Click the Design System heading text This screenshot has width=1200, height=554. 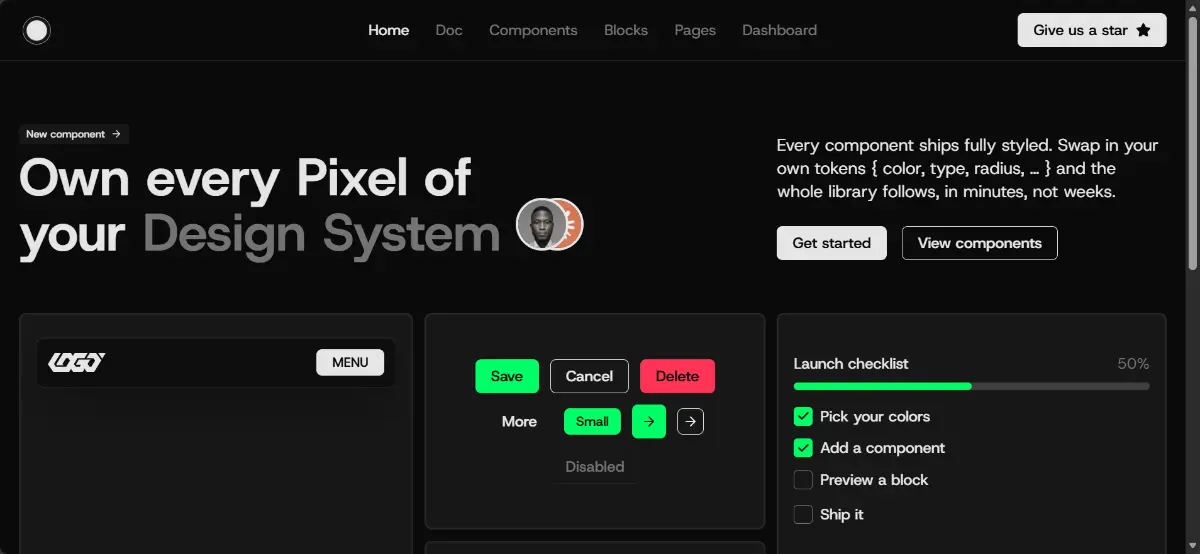coord(321,234)
